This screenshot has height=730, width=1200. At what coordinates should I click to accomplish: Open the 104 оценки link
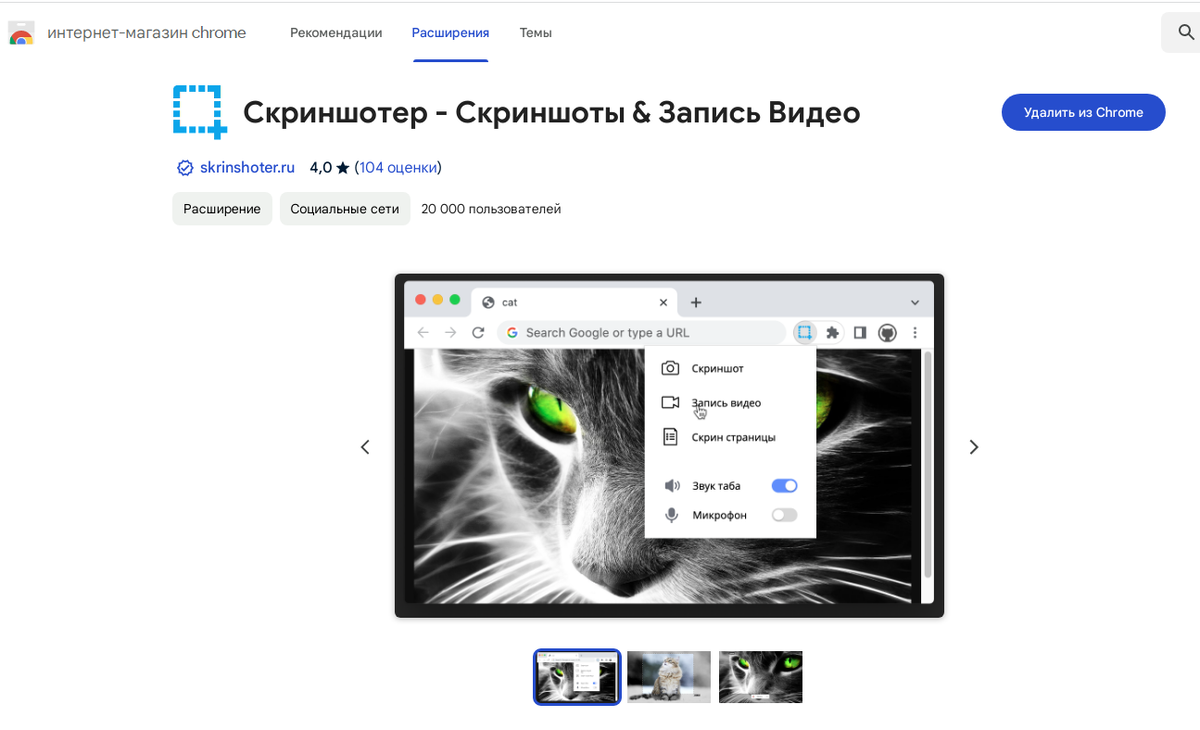[x=398, y=167]
